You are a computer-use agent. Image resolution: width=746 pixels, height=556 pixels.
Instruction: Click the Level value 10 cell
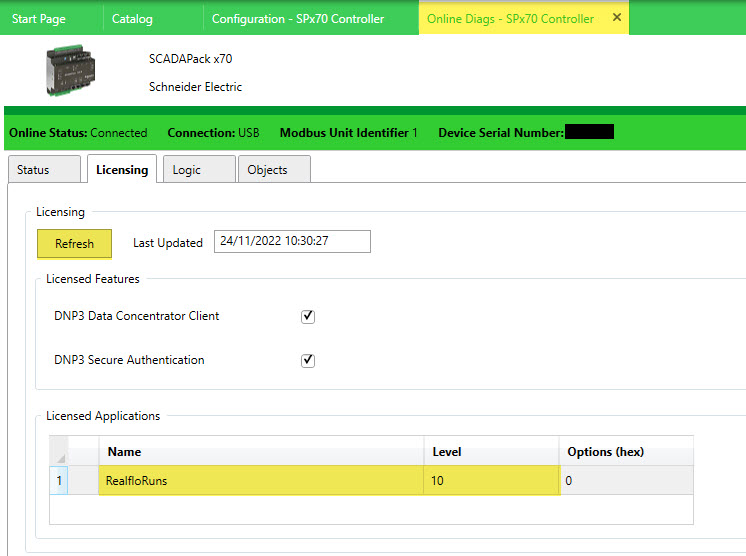point(491,480)
